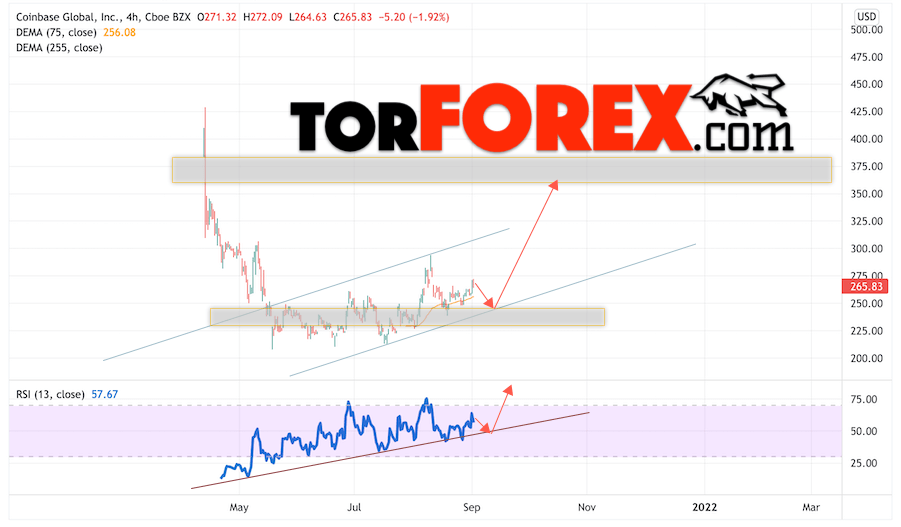Click the 250.00 price axis label
Viewport: 901px width, 527px height.
click(867, 303)
